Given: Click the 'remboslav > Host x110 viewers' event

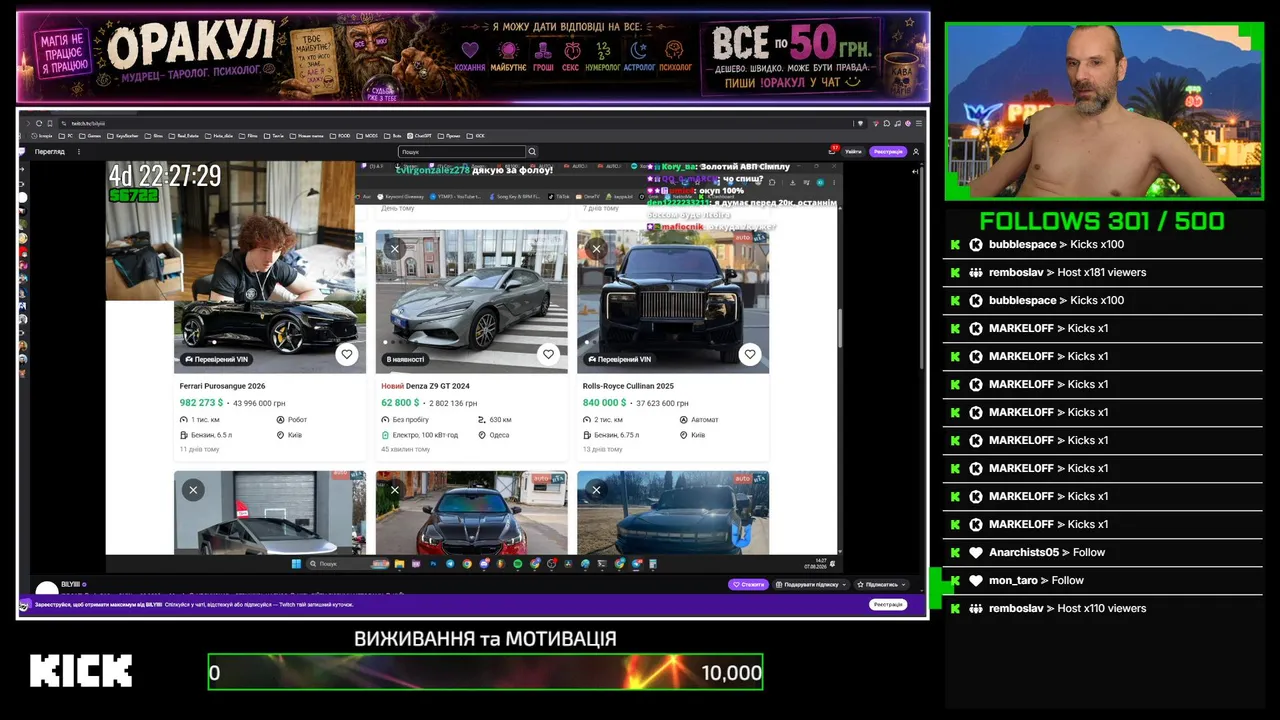Looking at the screenshot, I should pyautogui.click(x=1103, y=609).
